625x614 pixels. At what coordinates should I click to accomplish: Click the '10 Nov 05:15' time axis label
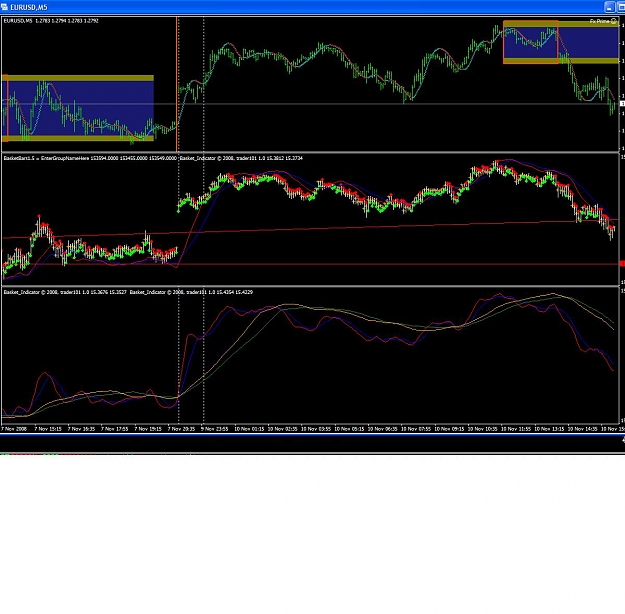(x=349, y=429)
